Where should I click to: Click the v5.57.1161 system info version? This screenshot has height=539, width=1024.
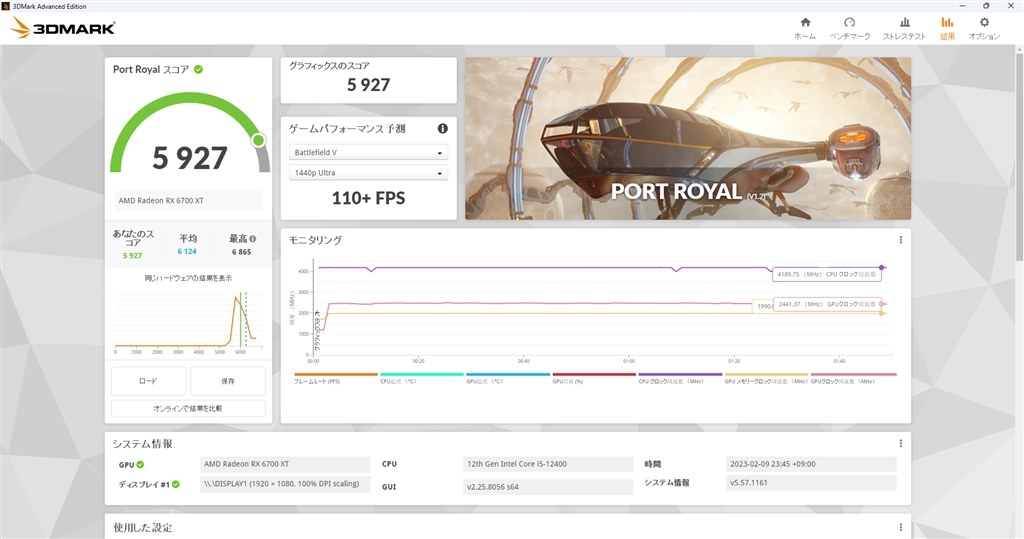point(811,483)
